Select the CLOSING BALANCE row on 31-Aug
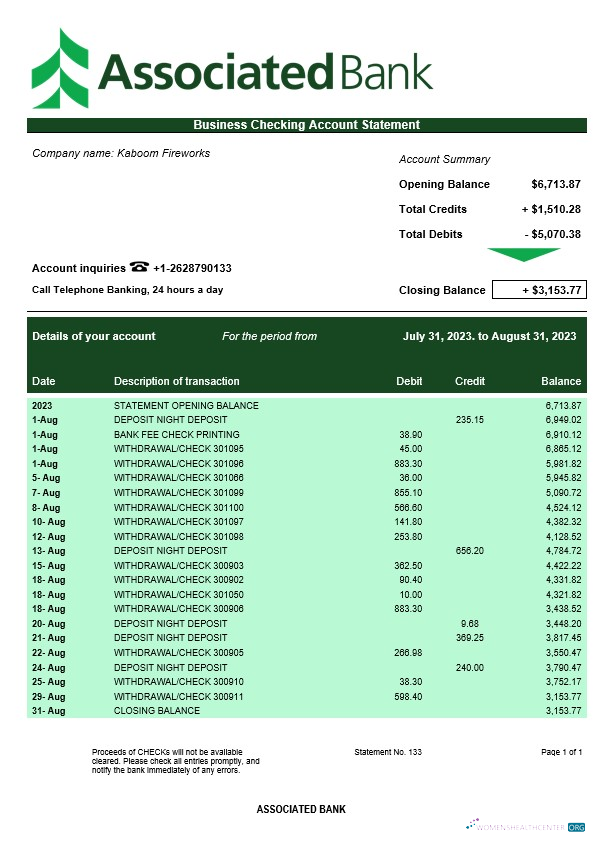 pyautogui.click(x=307, y=710)
